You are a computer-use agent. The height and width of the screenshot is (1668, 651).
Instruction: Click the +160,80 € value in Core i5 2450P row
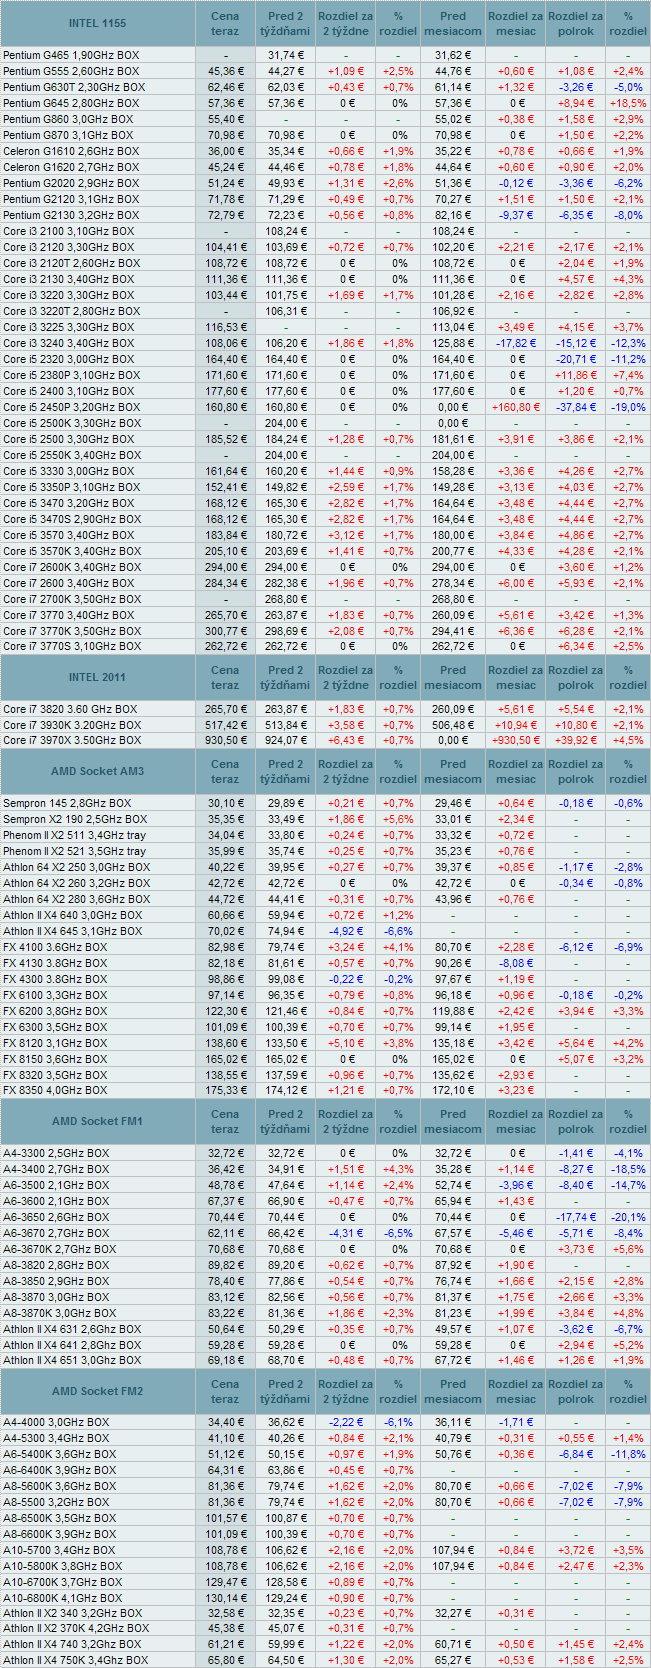pyautogui.click(x=516, y=407)
